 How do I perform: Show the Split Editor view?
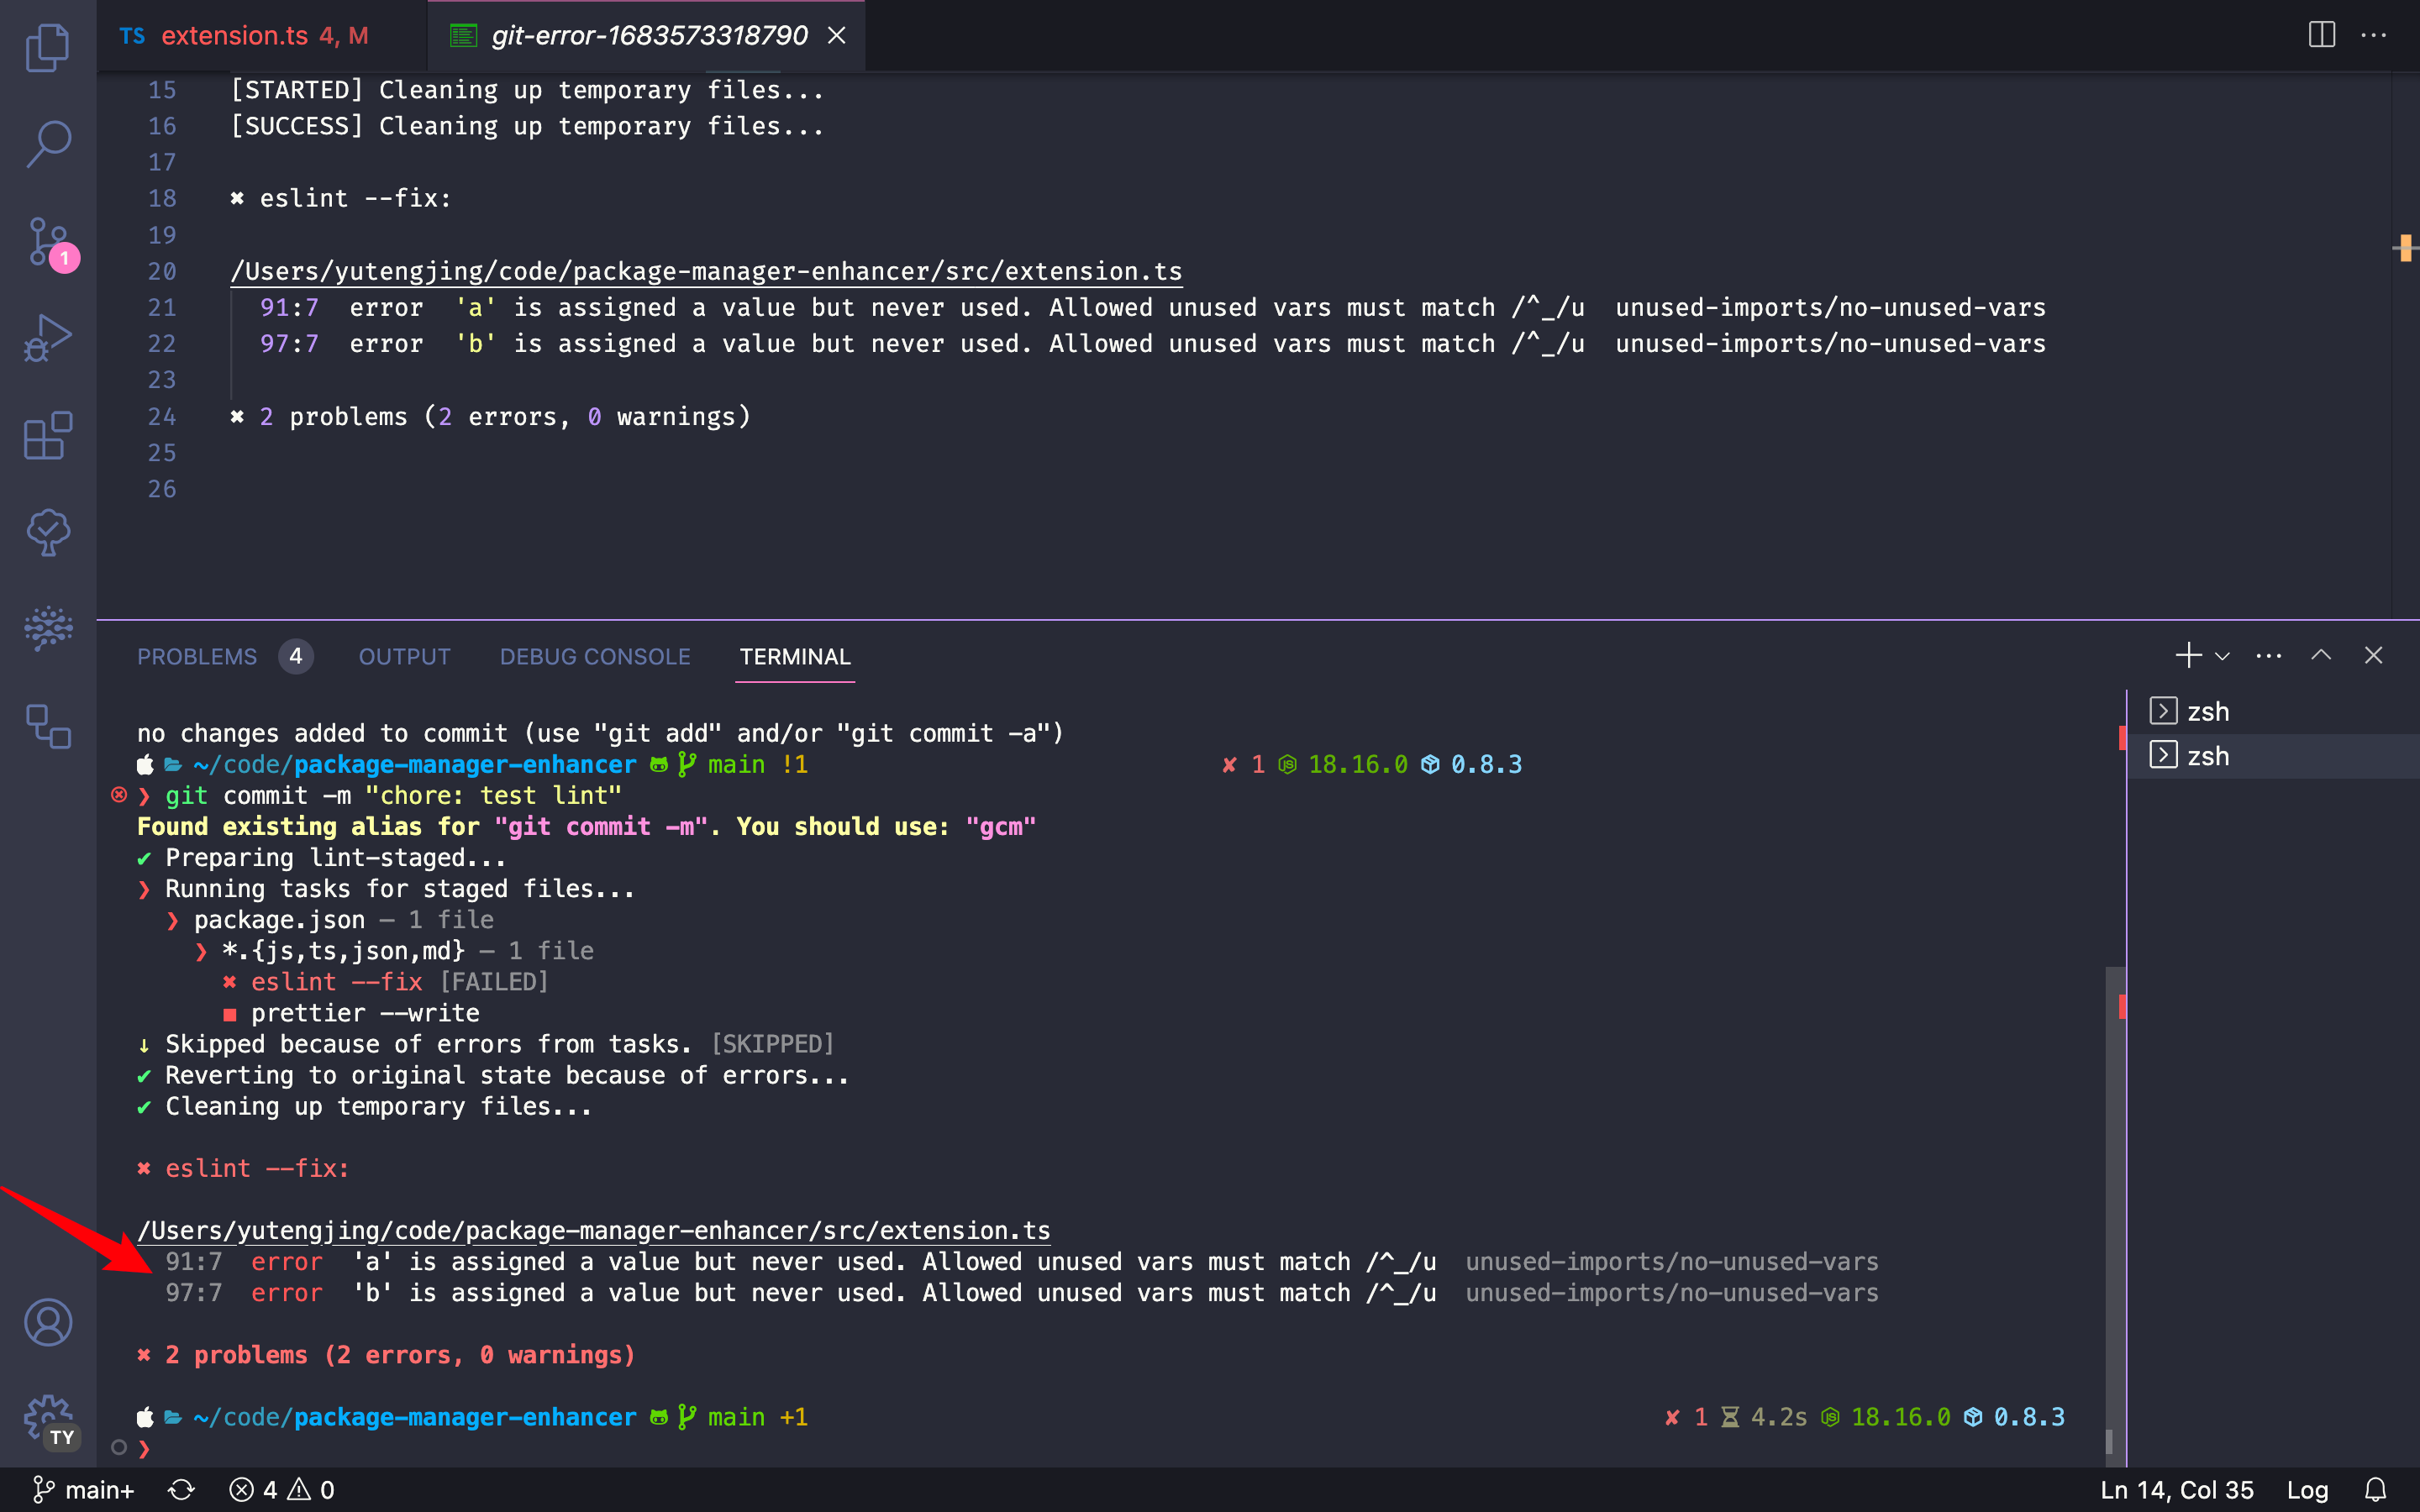2319,35
